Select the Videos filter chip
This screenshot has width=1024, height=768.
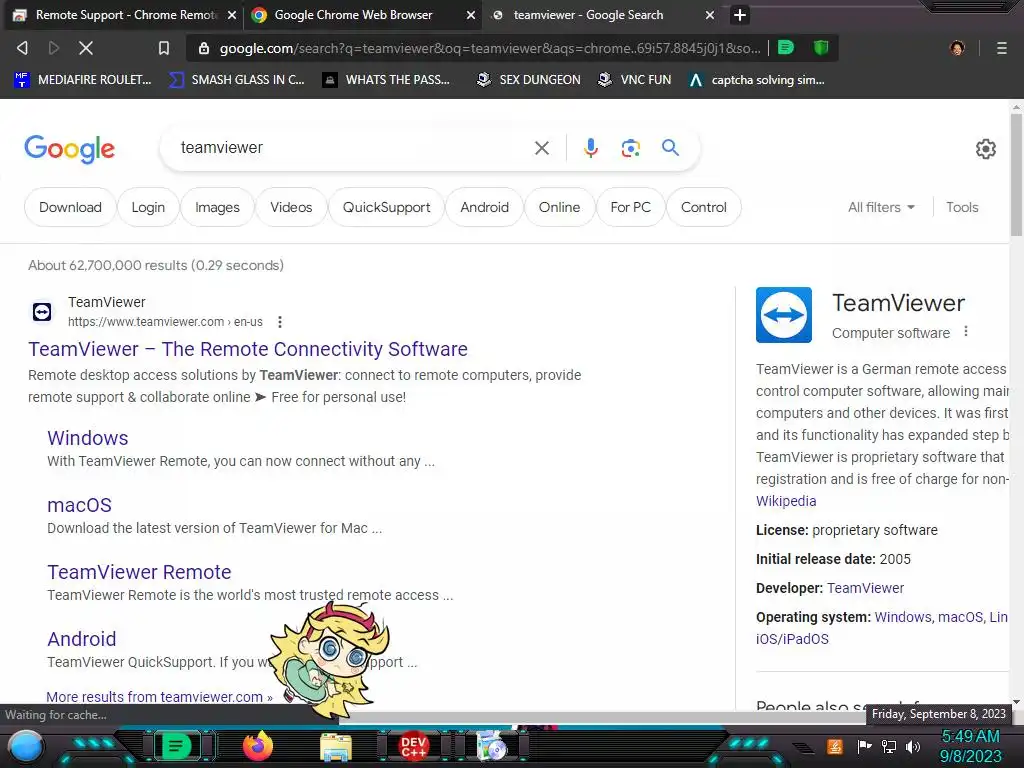(291, 207)
